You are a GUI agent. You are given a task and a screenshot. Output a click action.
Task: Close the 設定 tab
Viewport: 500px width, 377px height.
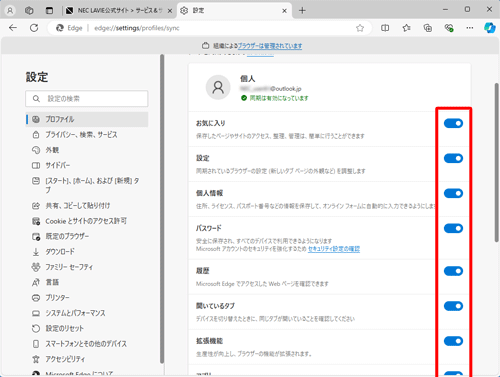pos(284,11)
